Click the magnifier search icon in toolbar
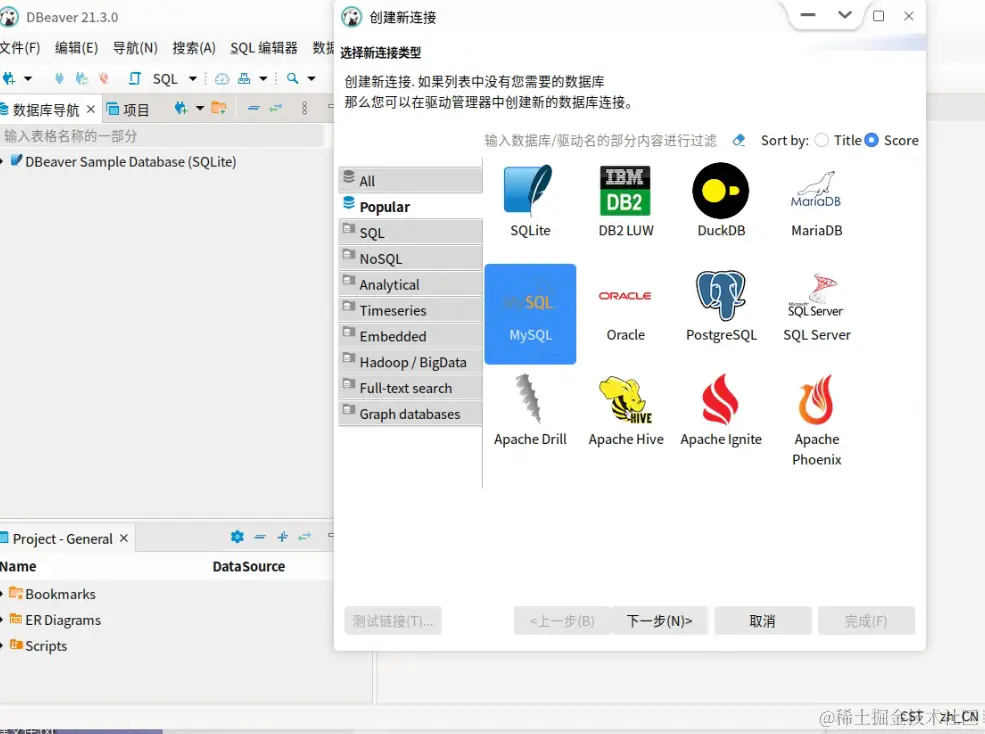This screenshot has height=734, width=985. point(293,79)
